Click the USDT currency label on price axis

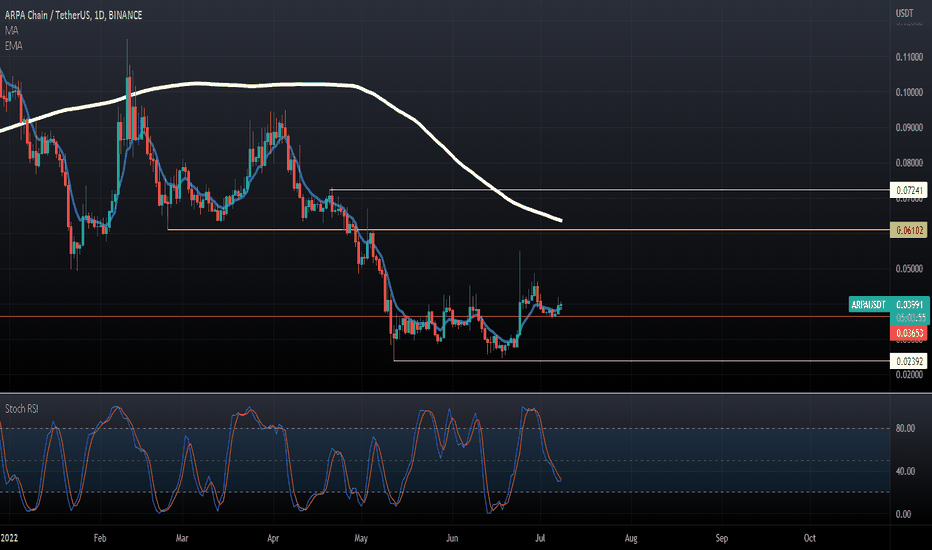click(904, 13)
